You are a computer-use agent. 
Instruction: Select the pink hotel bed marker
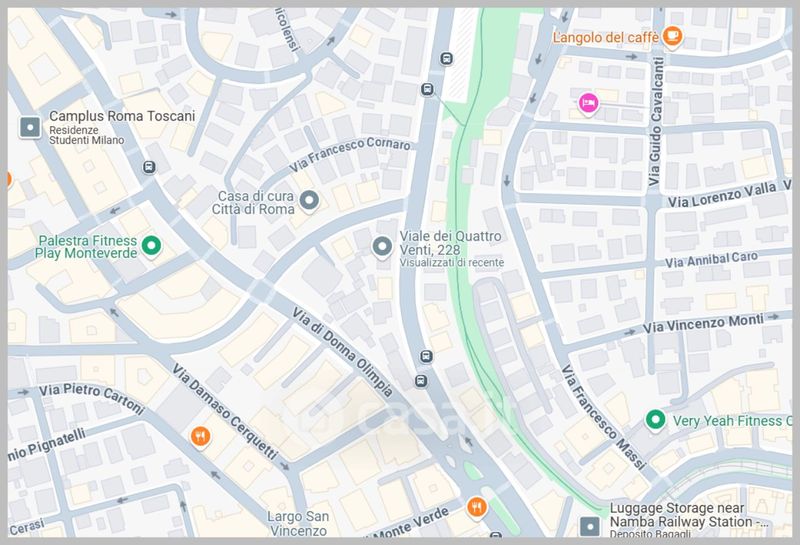point(588,103)
